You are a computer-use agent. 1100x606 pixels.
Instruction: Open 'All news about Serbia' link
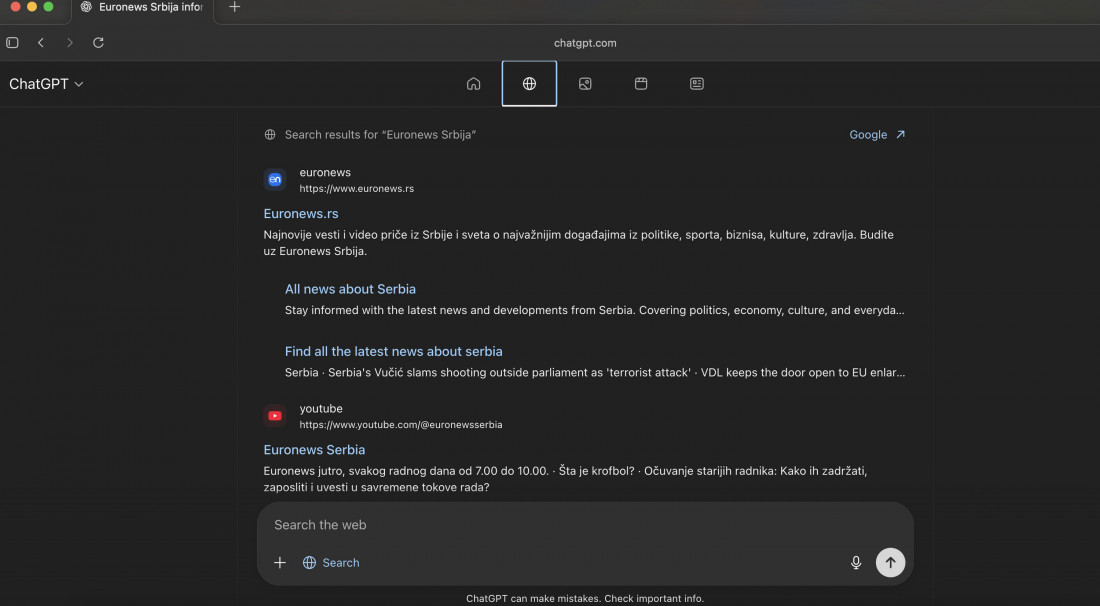tap(350, 289)
